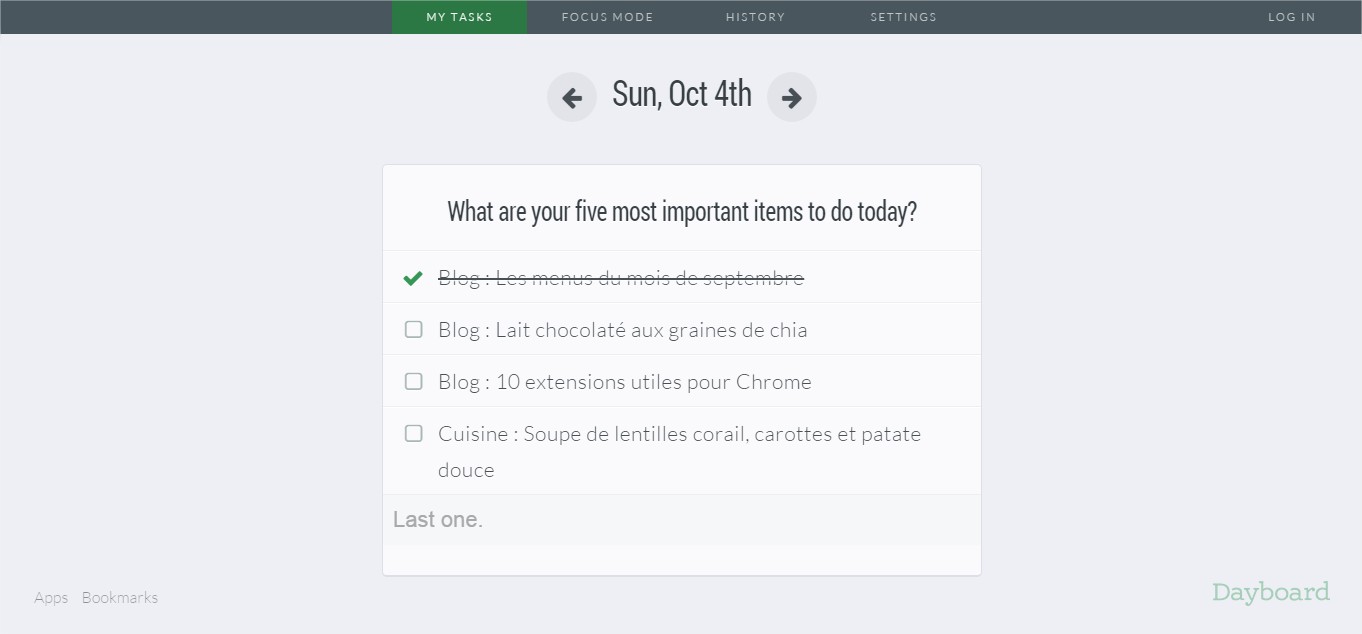Go to the Settings tab

tap(903, 17)
